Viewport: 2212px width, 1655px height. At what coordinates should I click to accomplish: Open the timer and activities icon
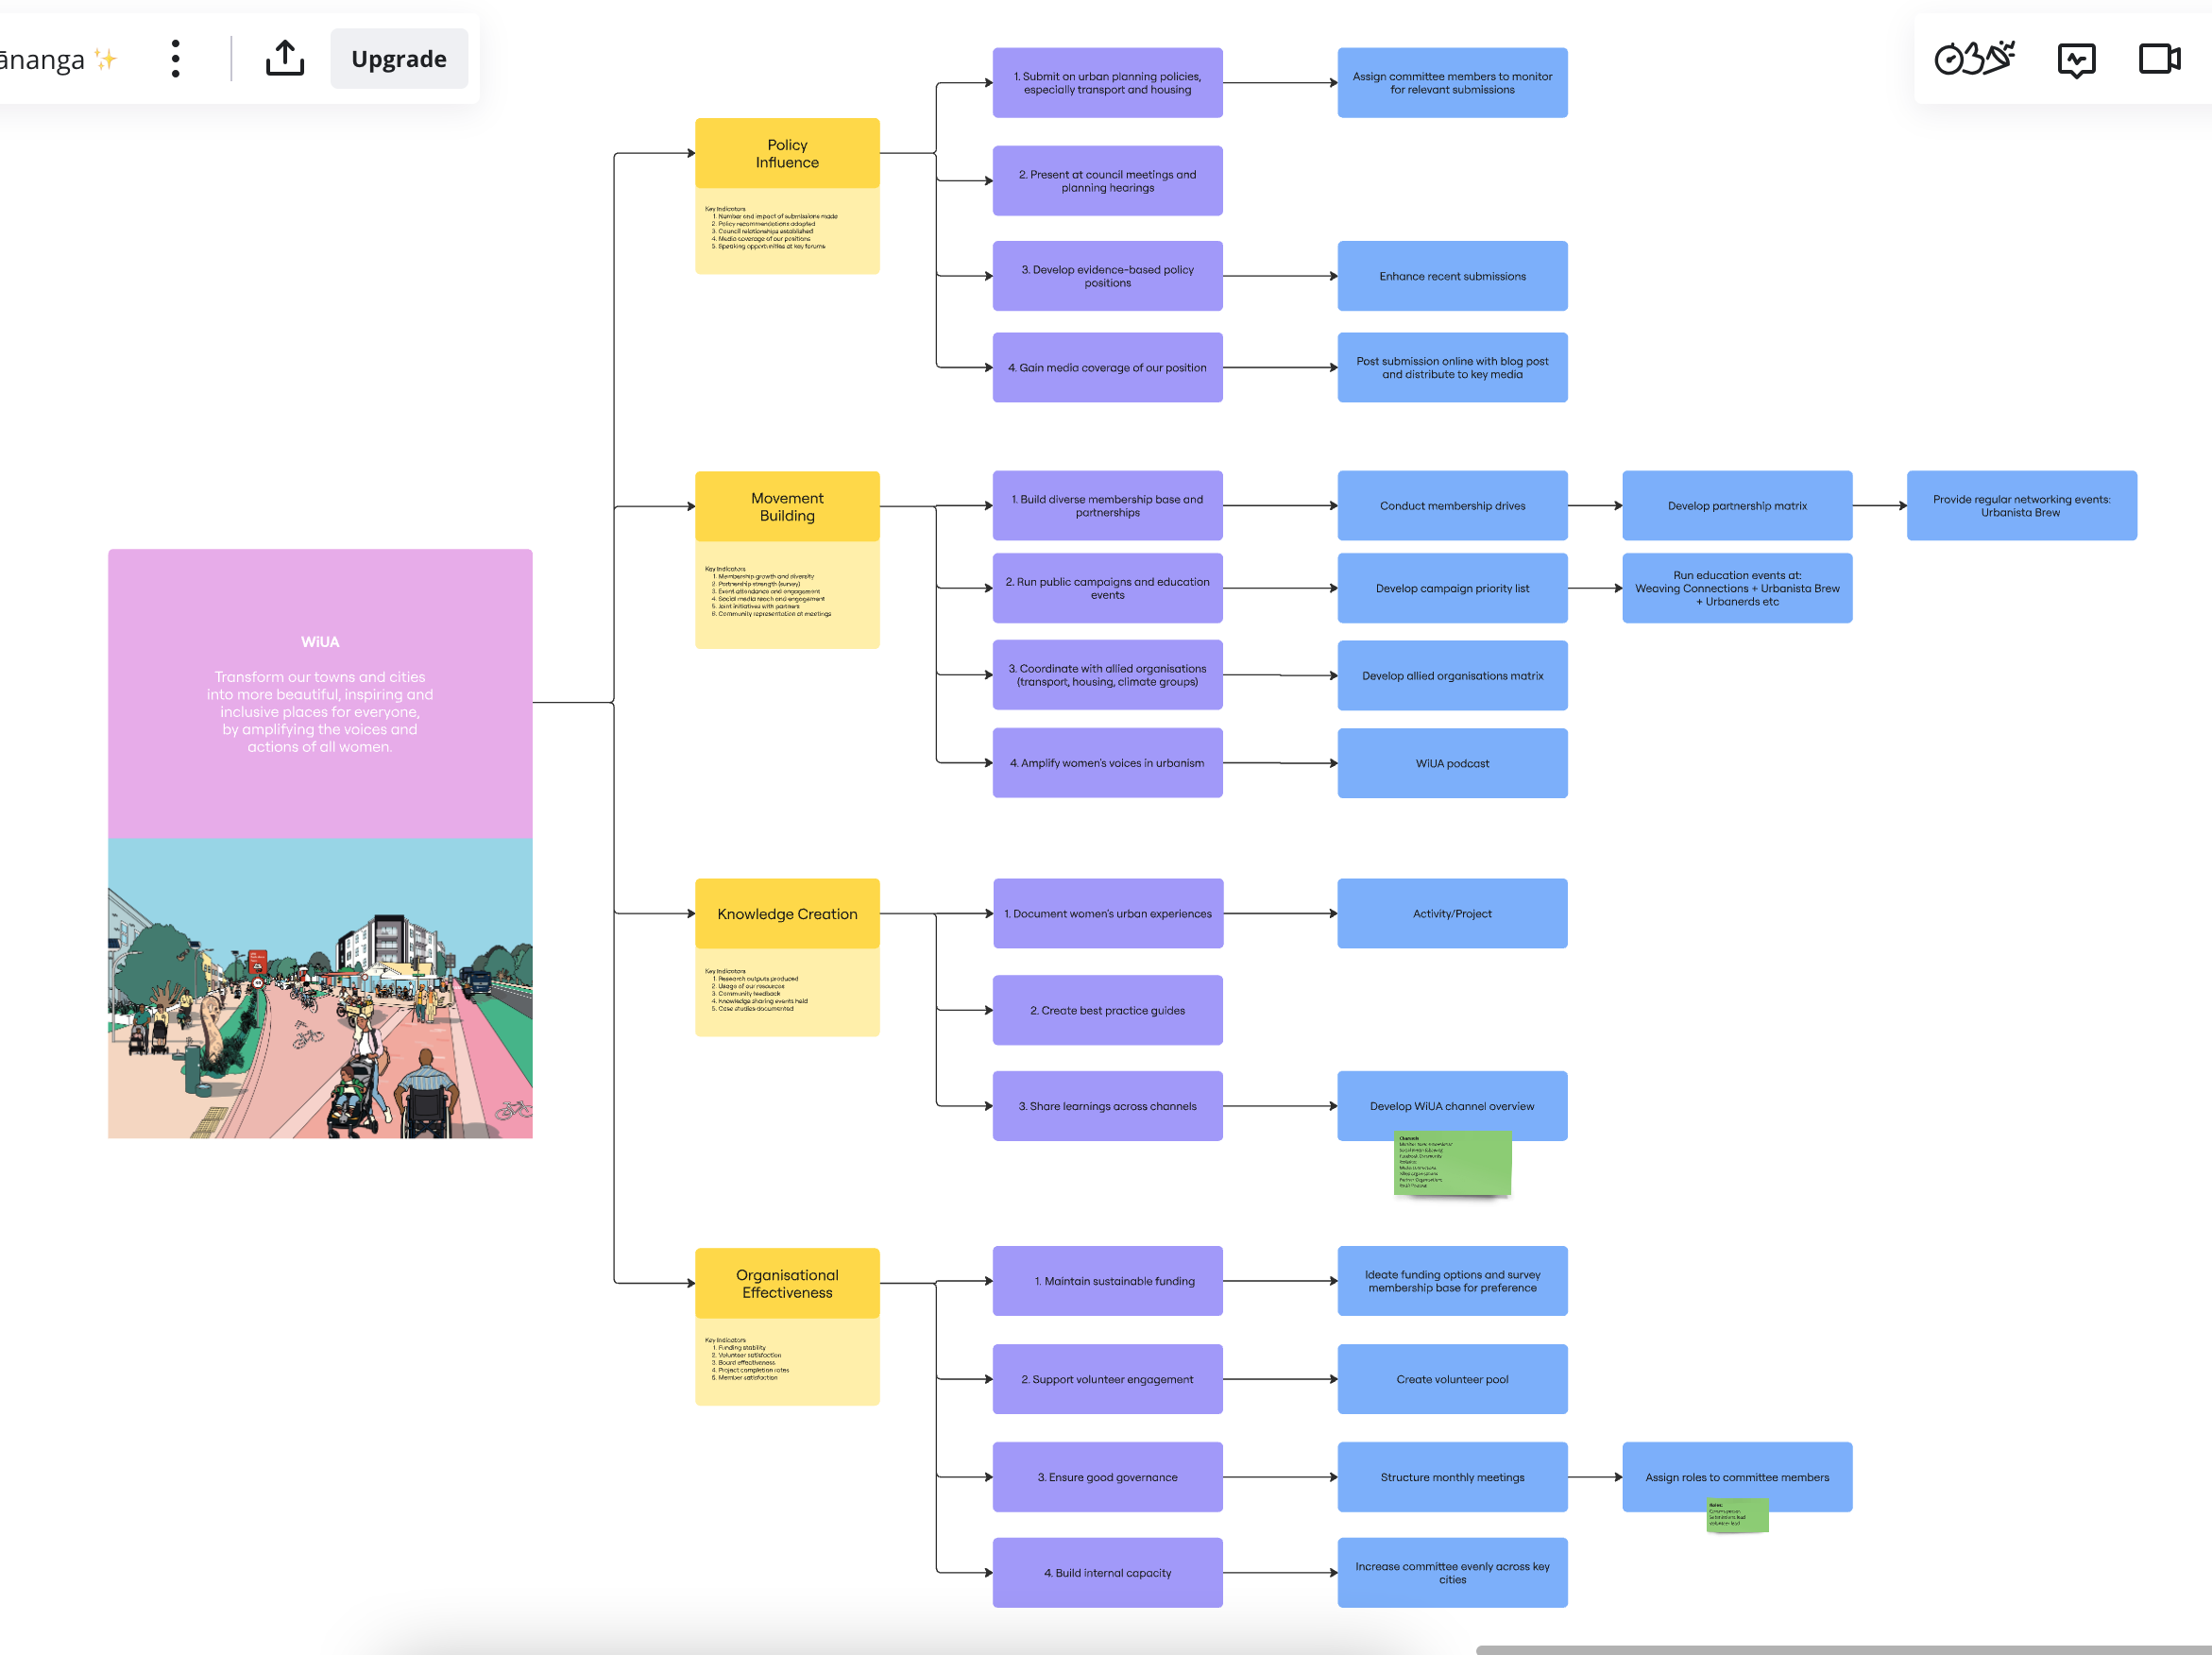coord(1975,59)
